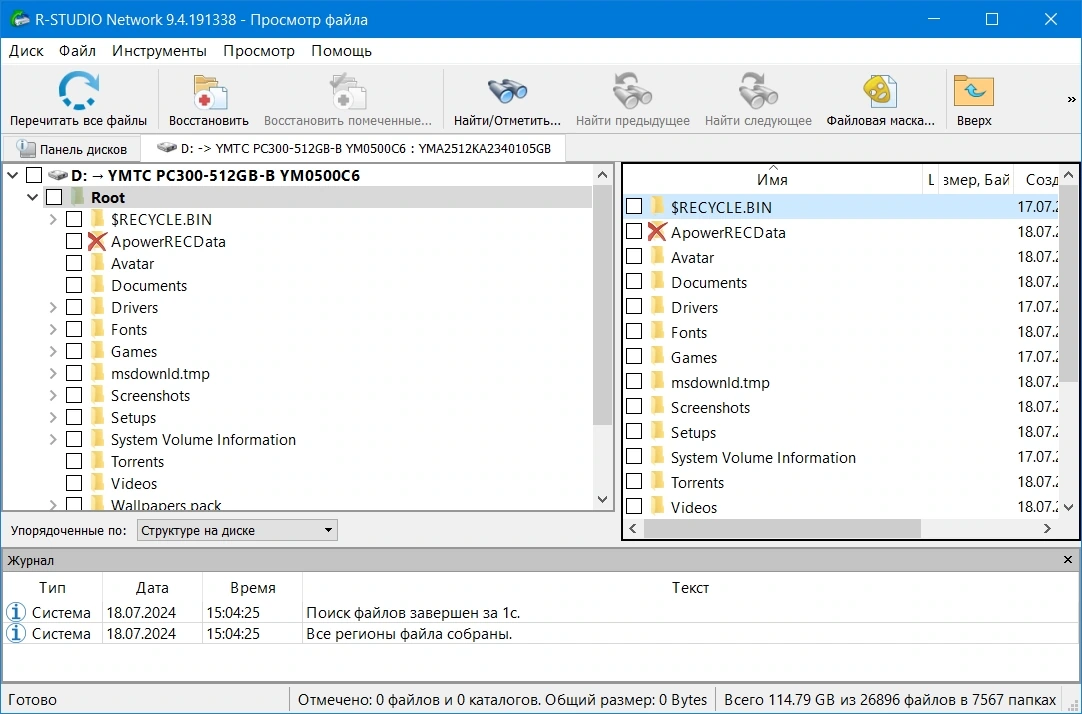Select Wallpapers pack folder in tree
The width and height of the screenshot is (1082, 714).
166,504
